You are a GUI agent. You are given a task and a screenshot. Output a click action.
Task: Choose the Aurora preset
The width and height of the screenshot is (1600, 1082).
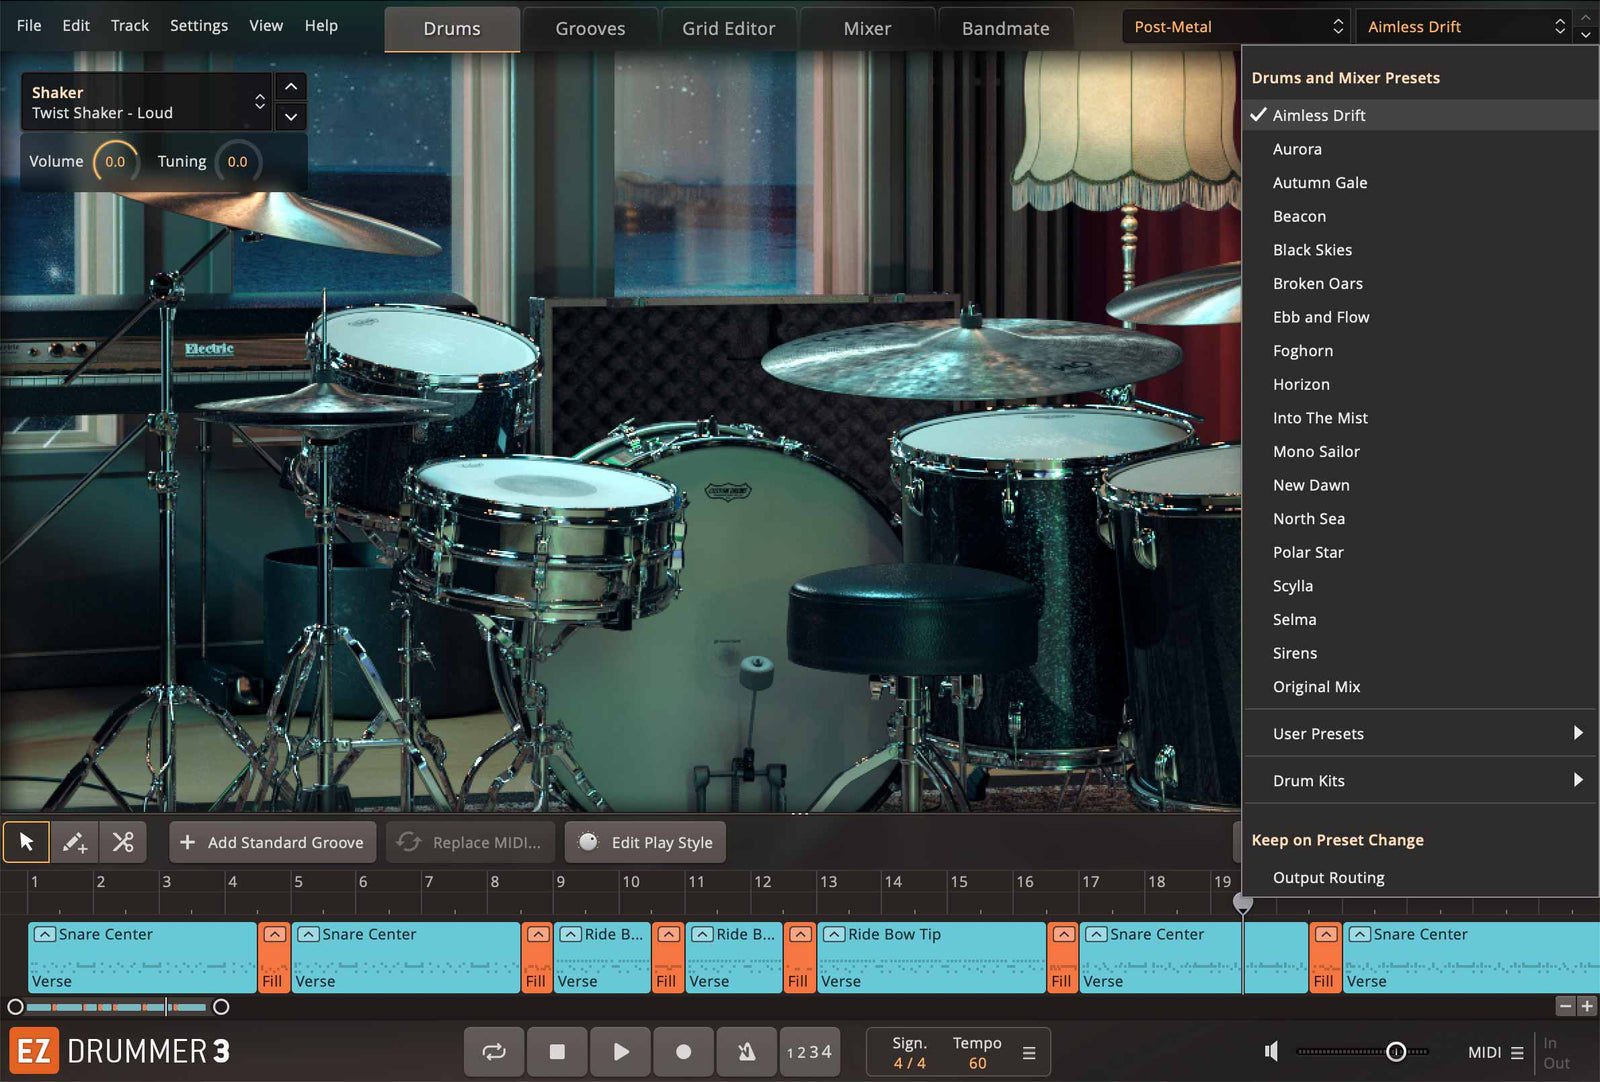pos(1420,149)
